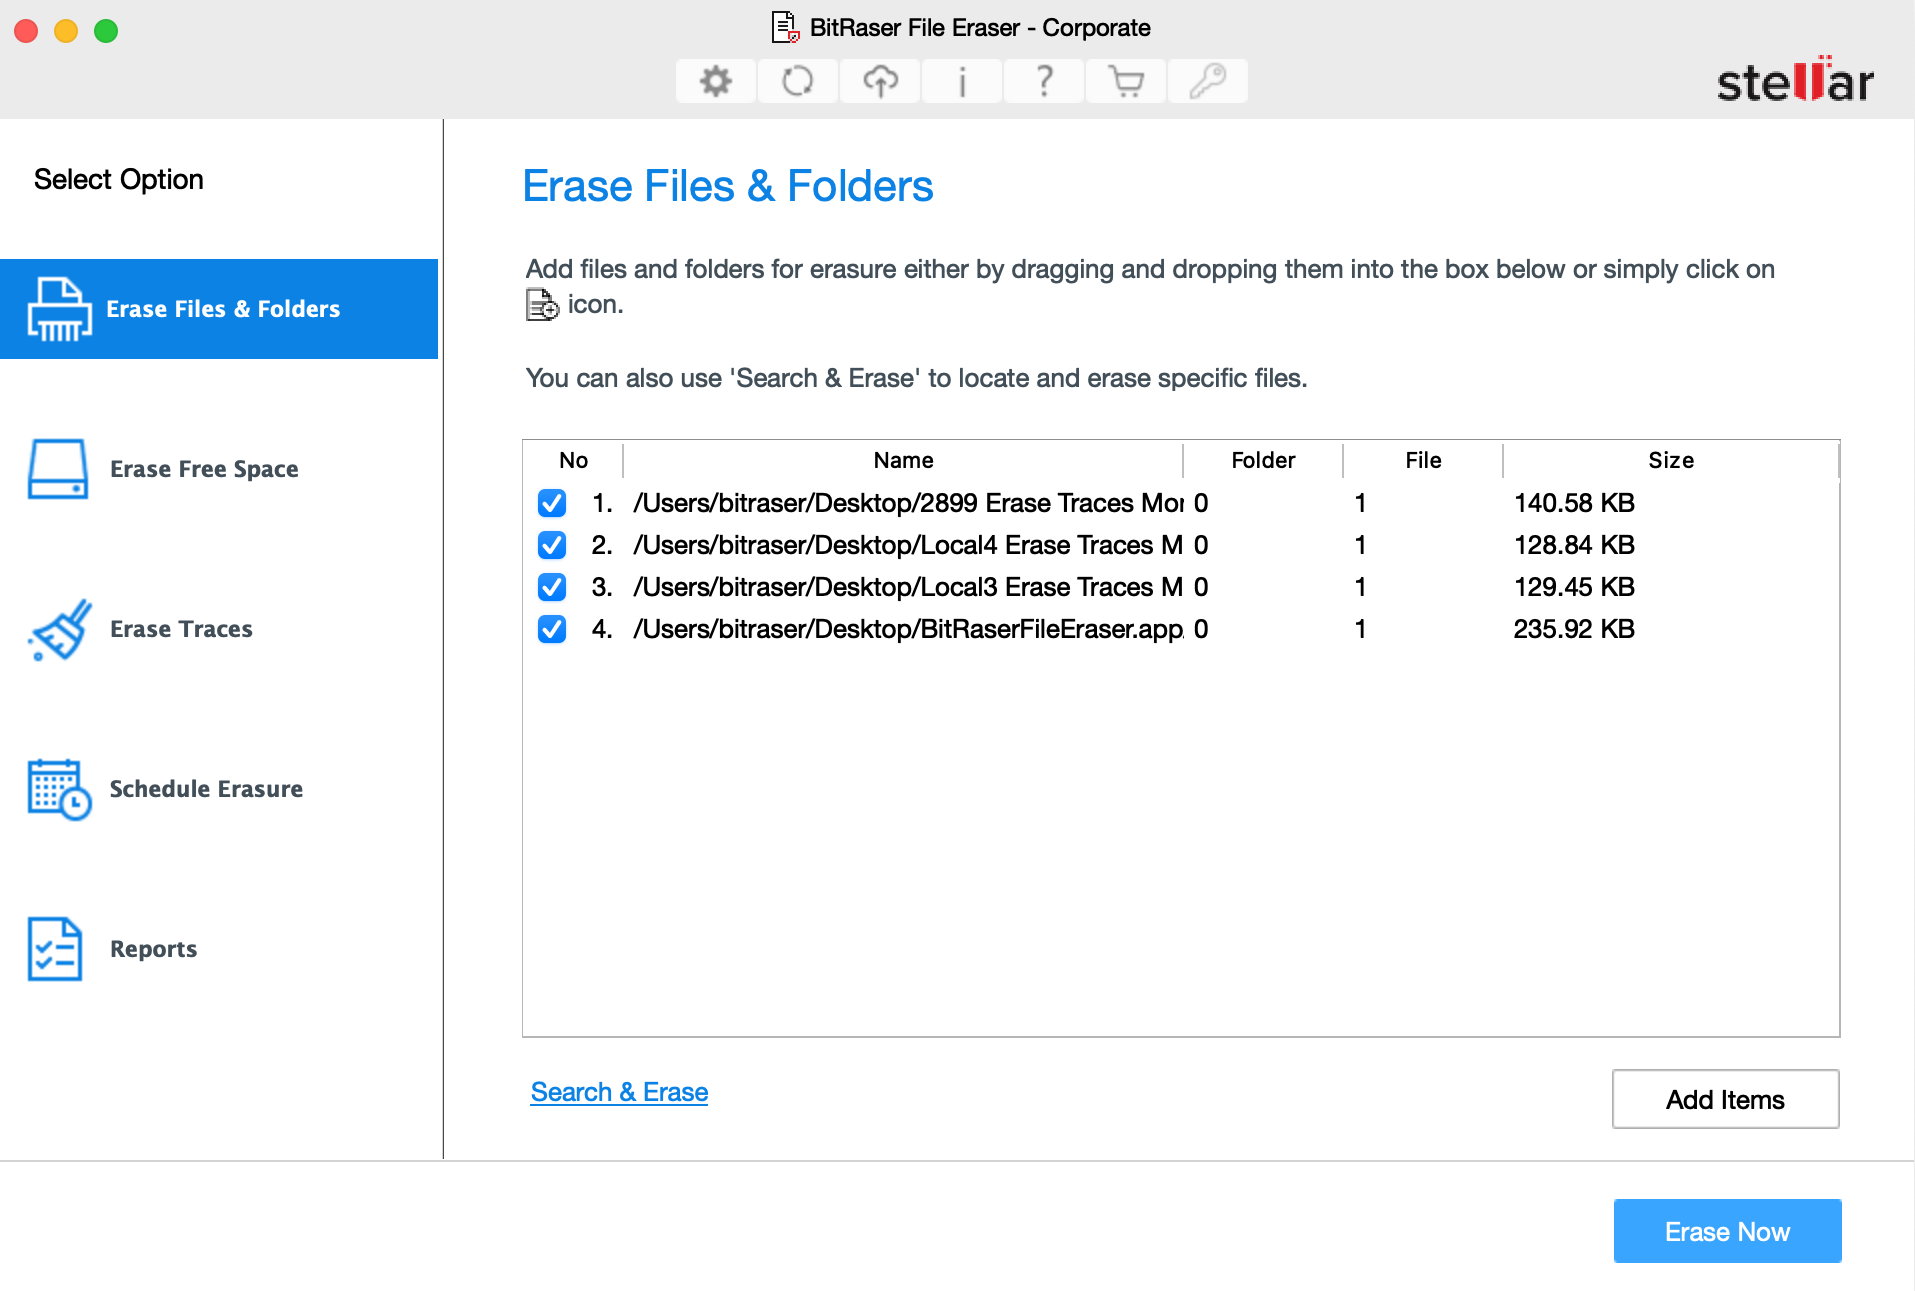Switch to Erase Free Space option
This screenshot has height=1291, width=1915.
tap(219, 469)
